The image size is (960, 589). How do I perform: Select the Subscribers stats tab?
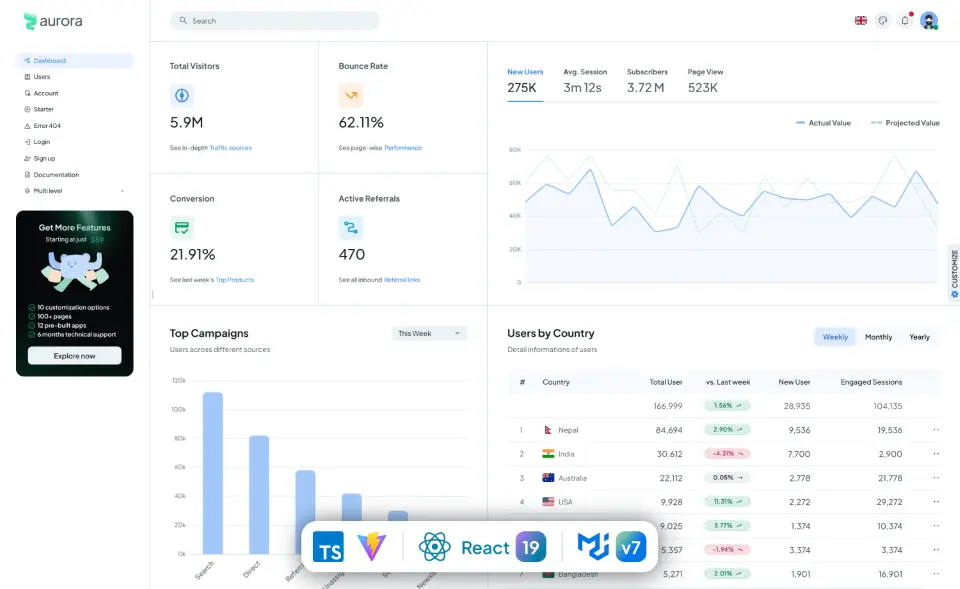[x=647, y=78]
